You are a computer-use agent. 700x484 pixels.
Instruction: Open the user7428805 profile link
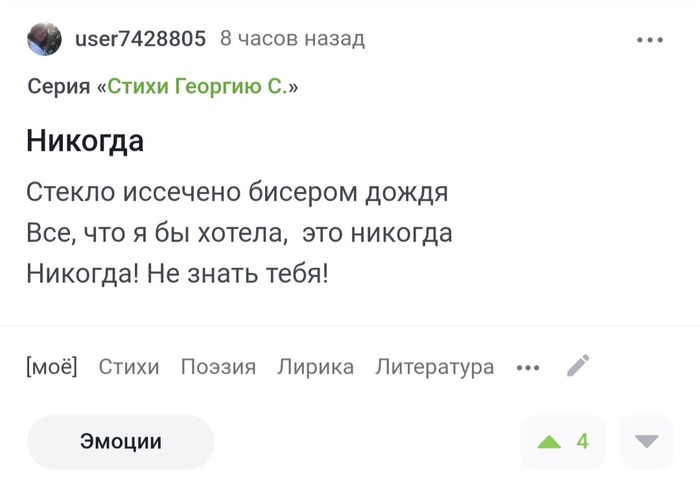click(x=140, y=40)
